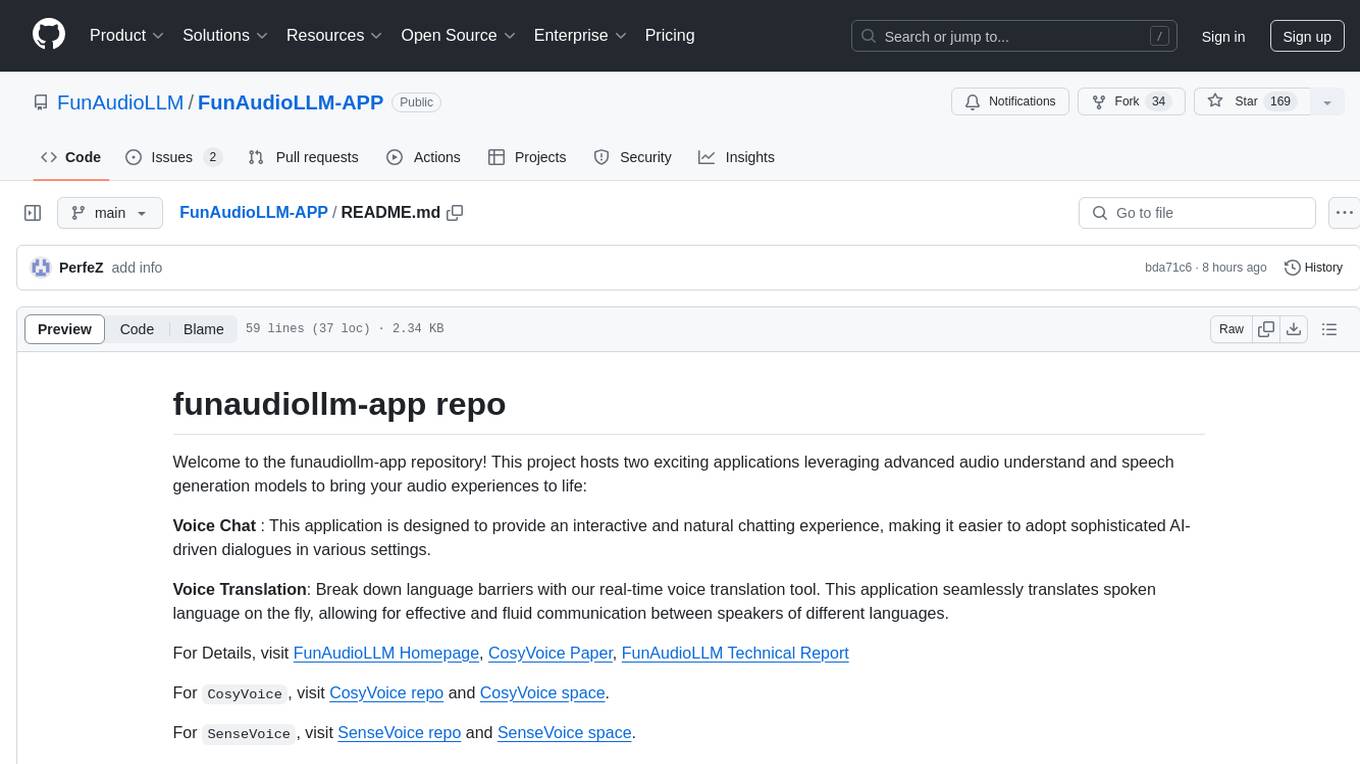The image size is (1360, 764).
Task: Switch to the Issues tab
Action: [173, 157]
